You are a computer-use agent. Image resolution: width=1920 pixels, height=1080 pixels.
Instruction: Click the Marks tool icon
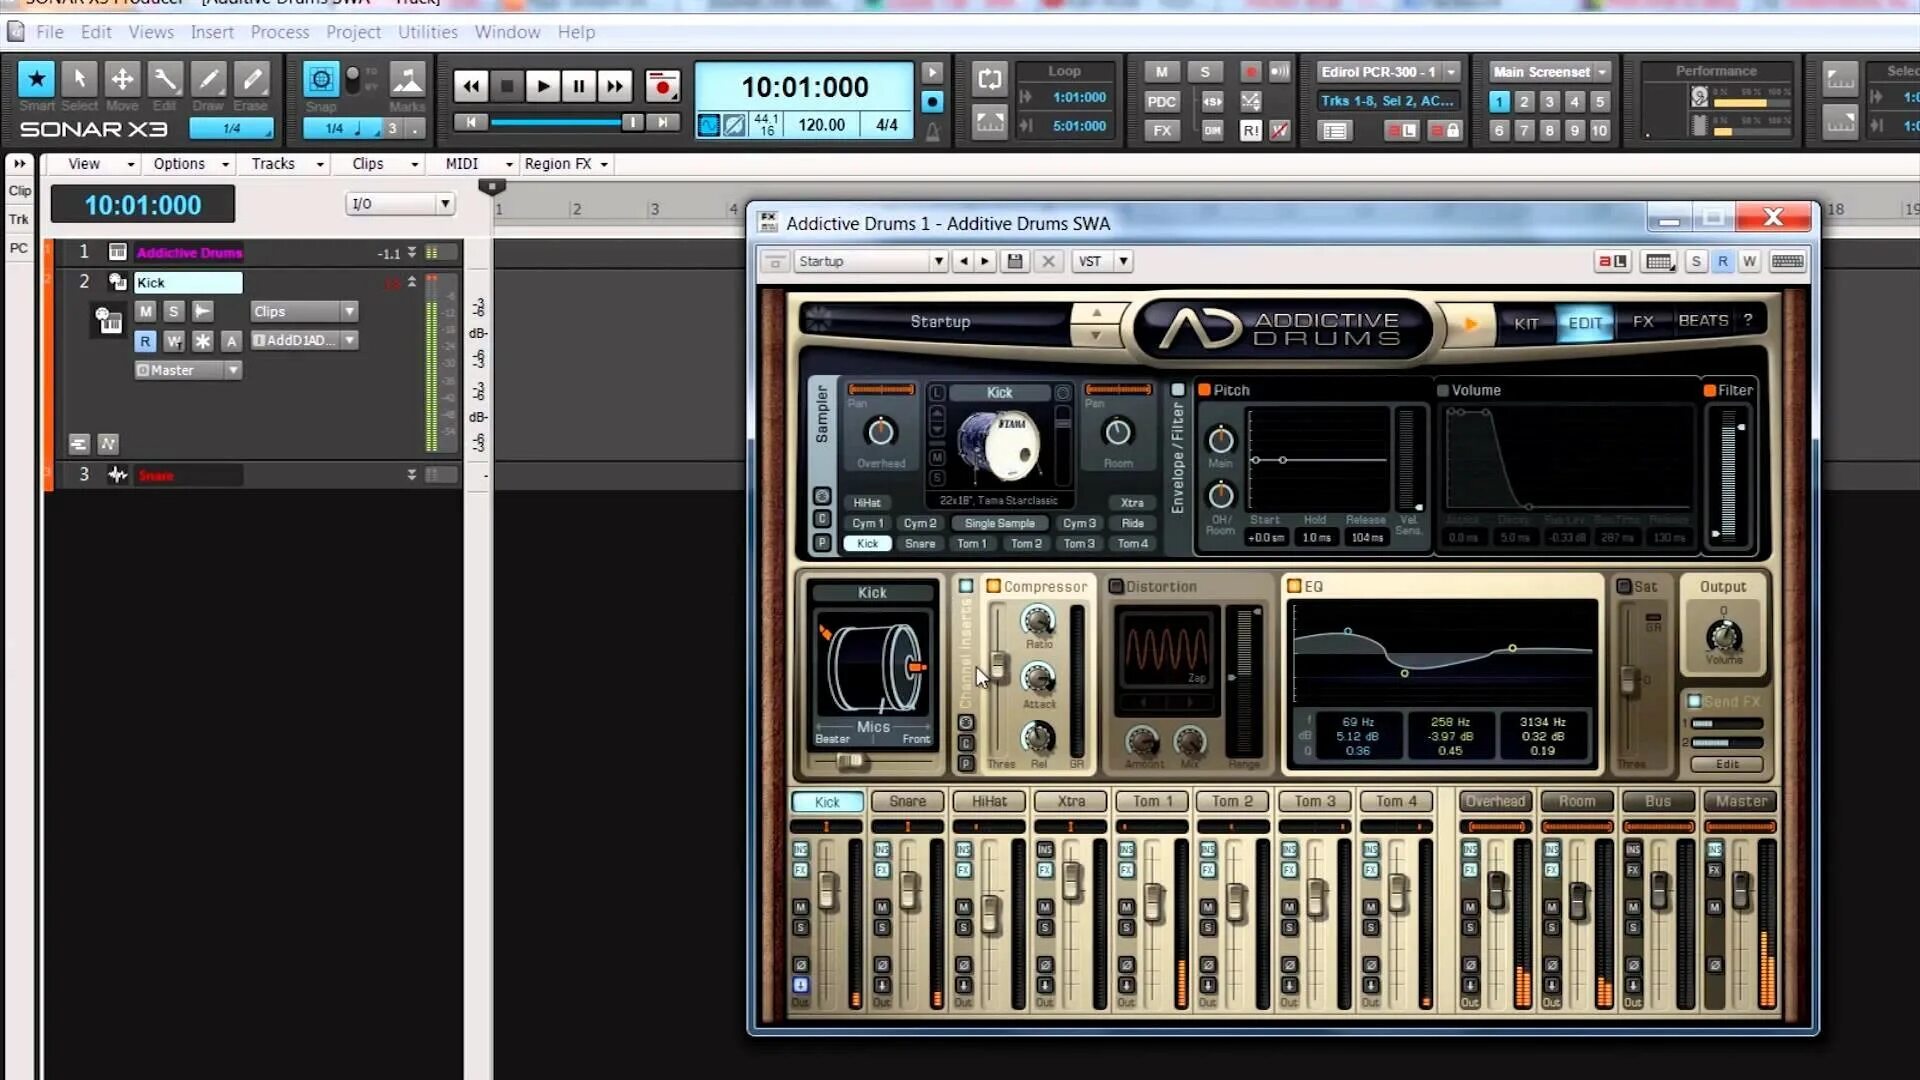coord(407,79)
